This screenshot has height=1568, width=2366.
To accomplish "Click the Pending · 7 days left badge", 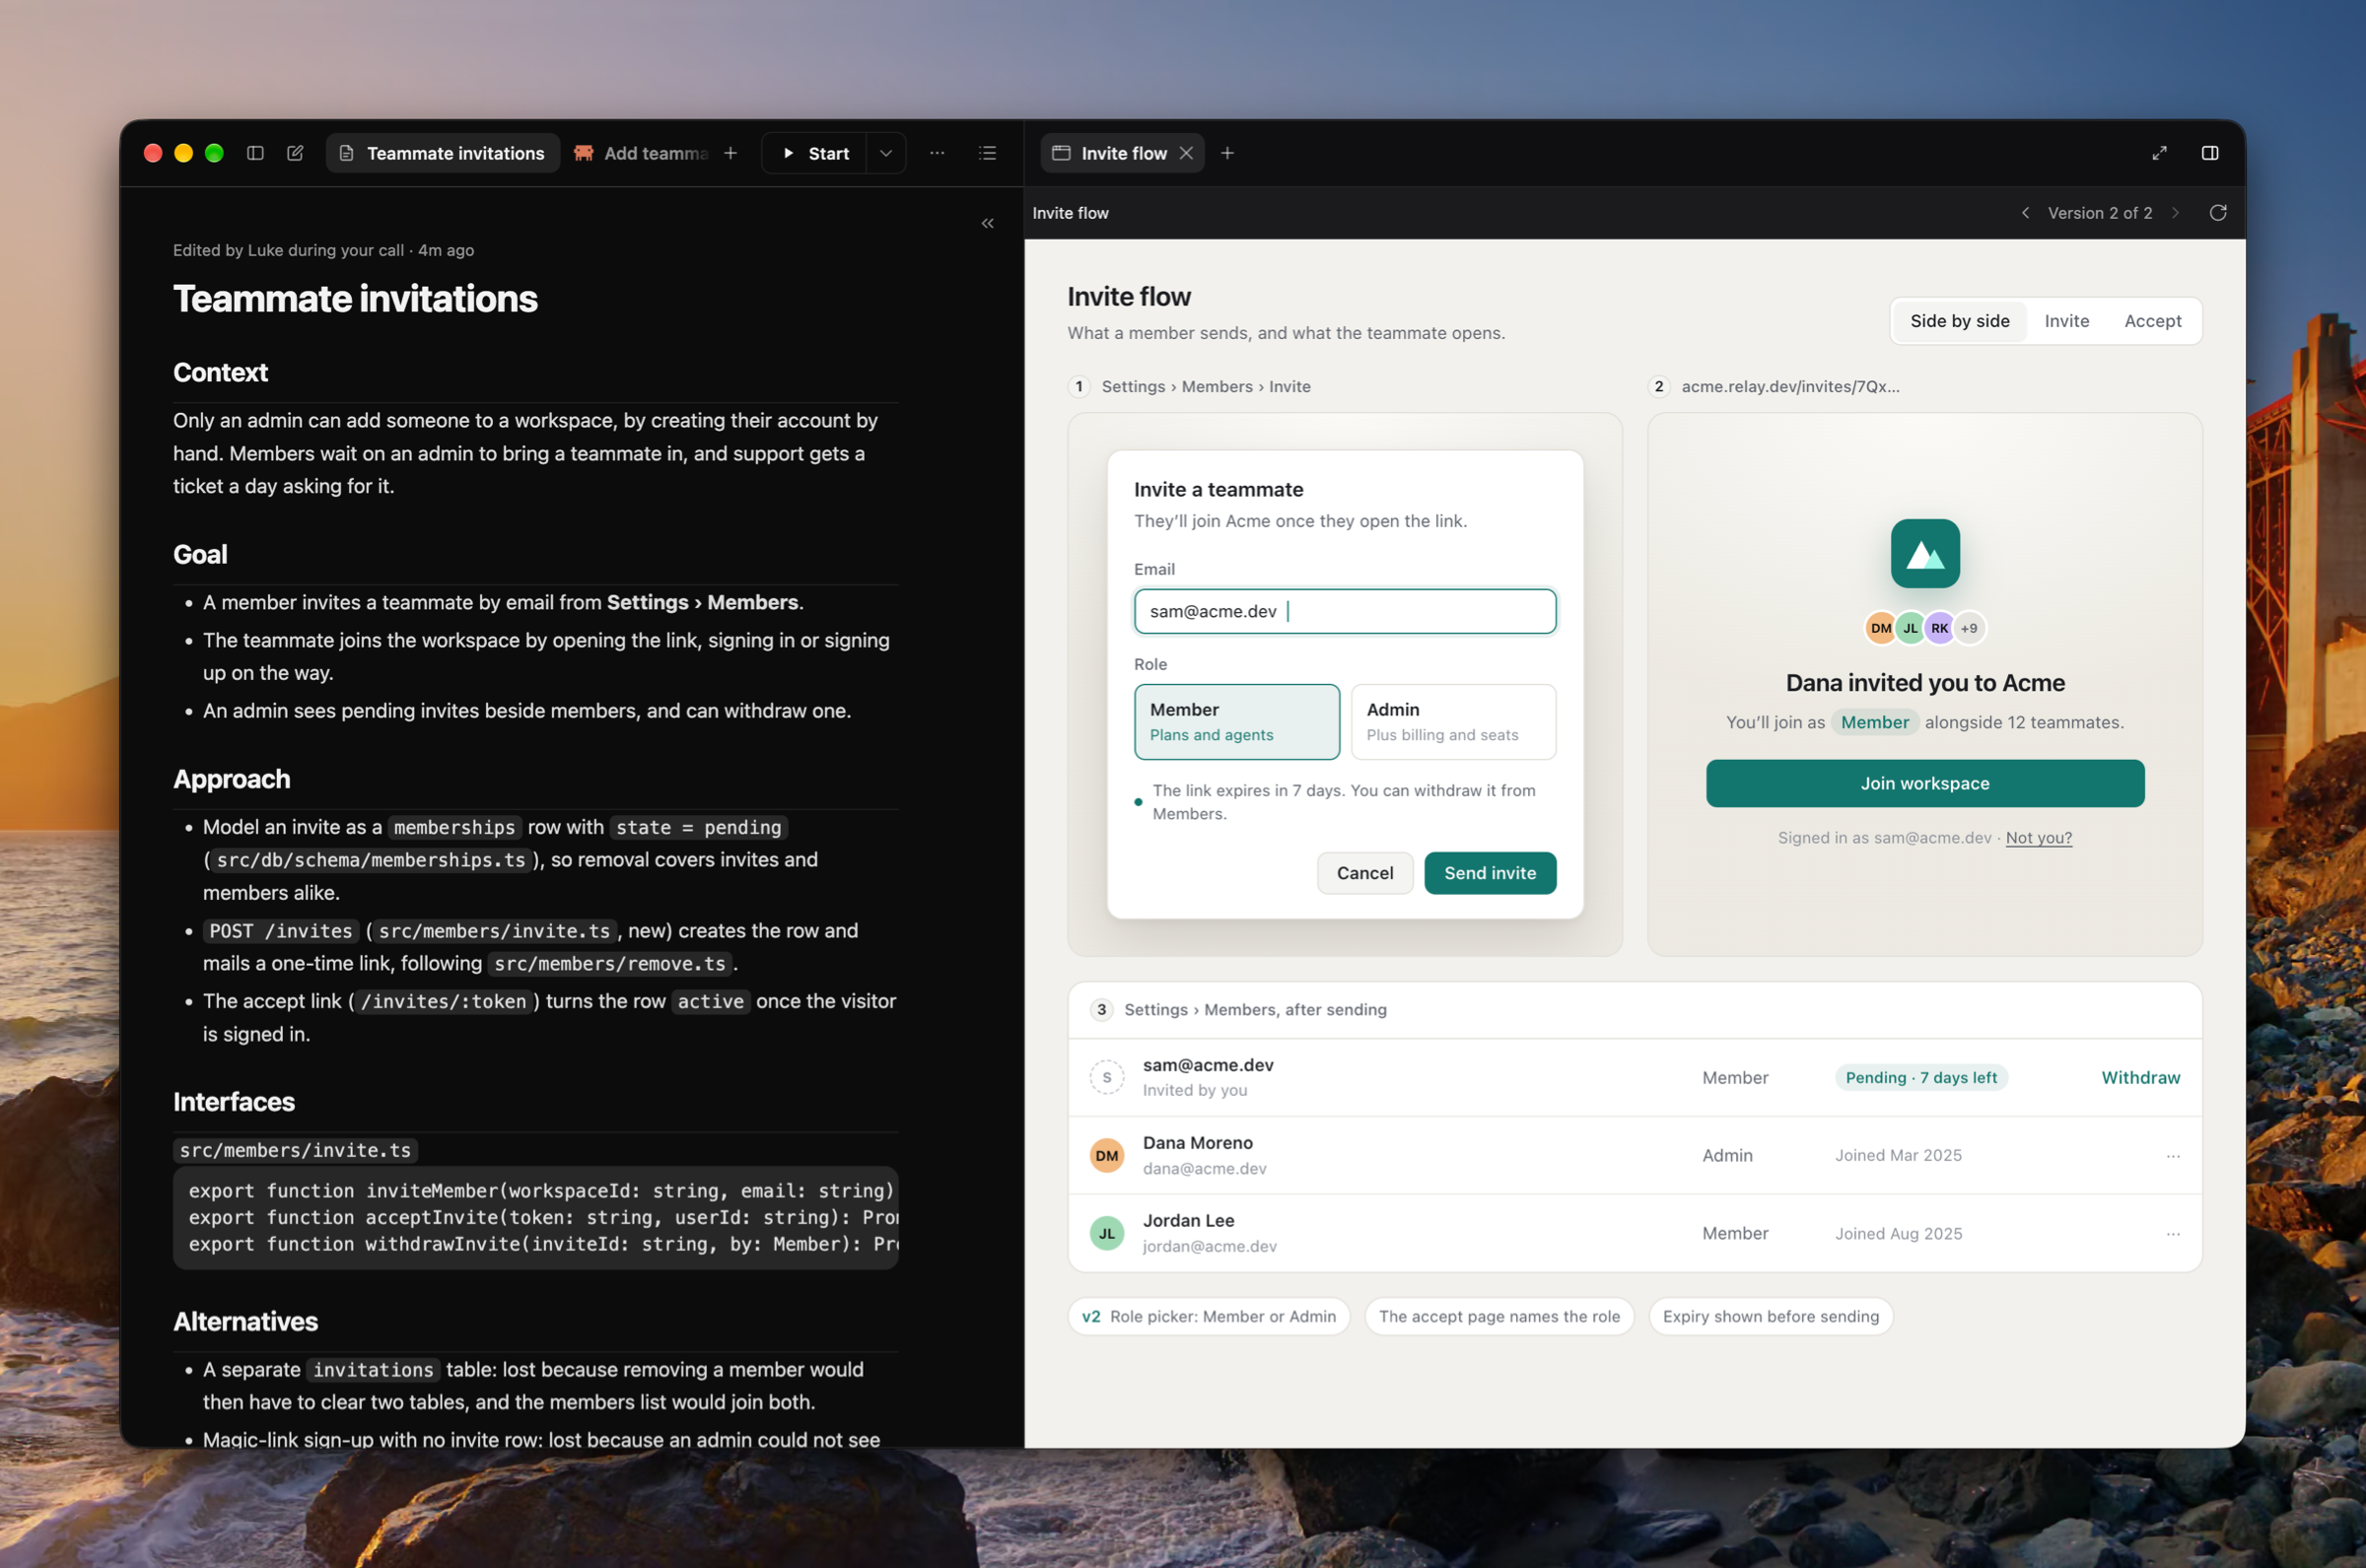I will tap(1921, 1077).
